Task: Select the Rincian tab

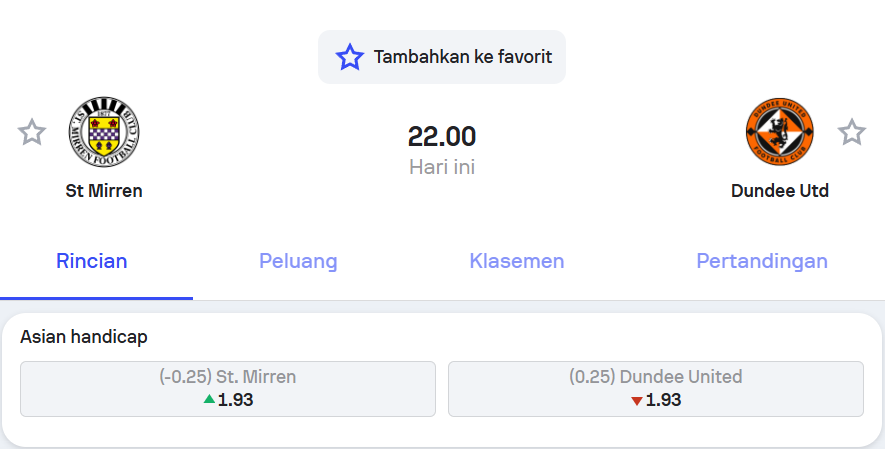Action: click(91, 261)
